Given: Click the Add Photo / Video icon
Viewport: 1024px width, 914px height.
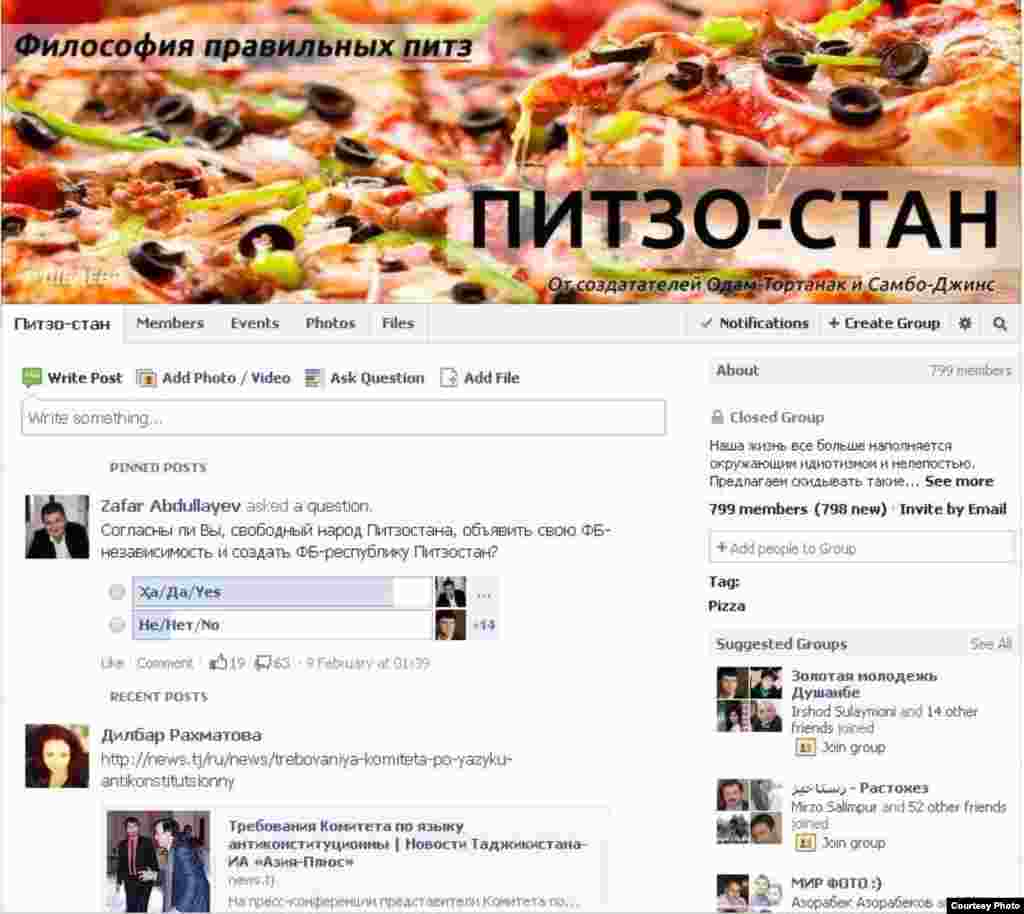Looking at the screenshot, I should pos(146,378).
